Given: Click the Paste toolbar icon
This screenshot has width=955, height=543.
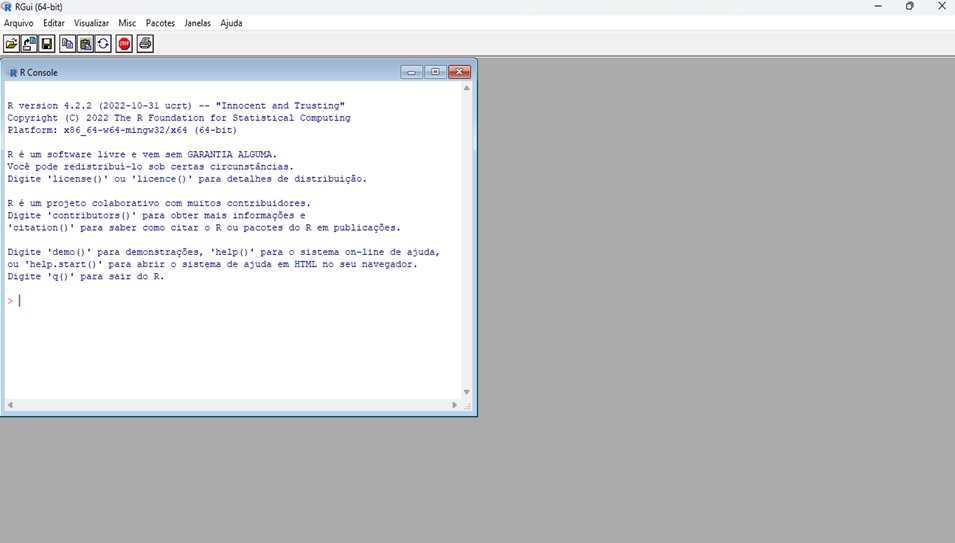Looking at the screenshot, I should (x=85, y=44).
